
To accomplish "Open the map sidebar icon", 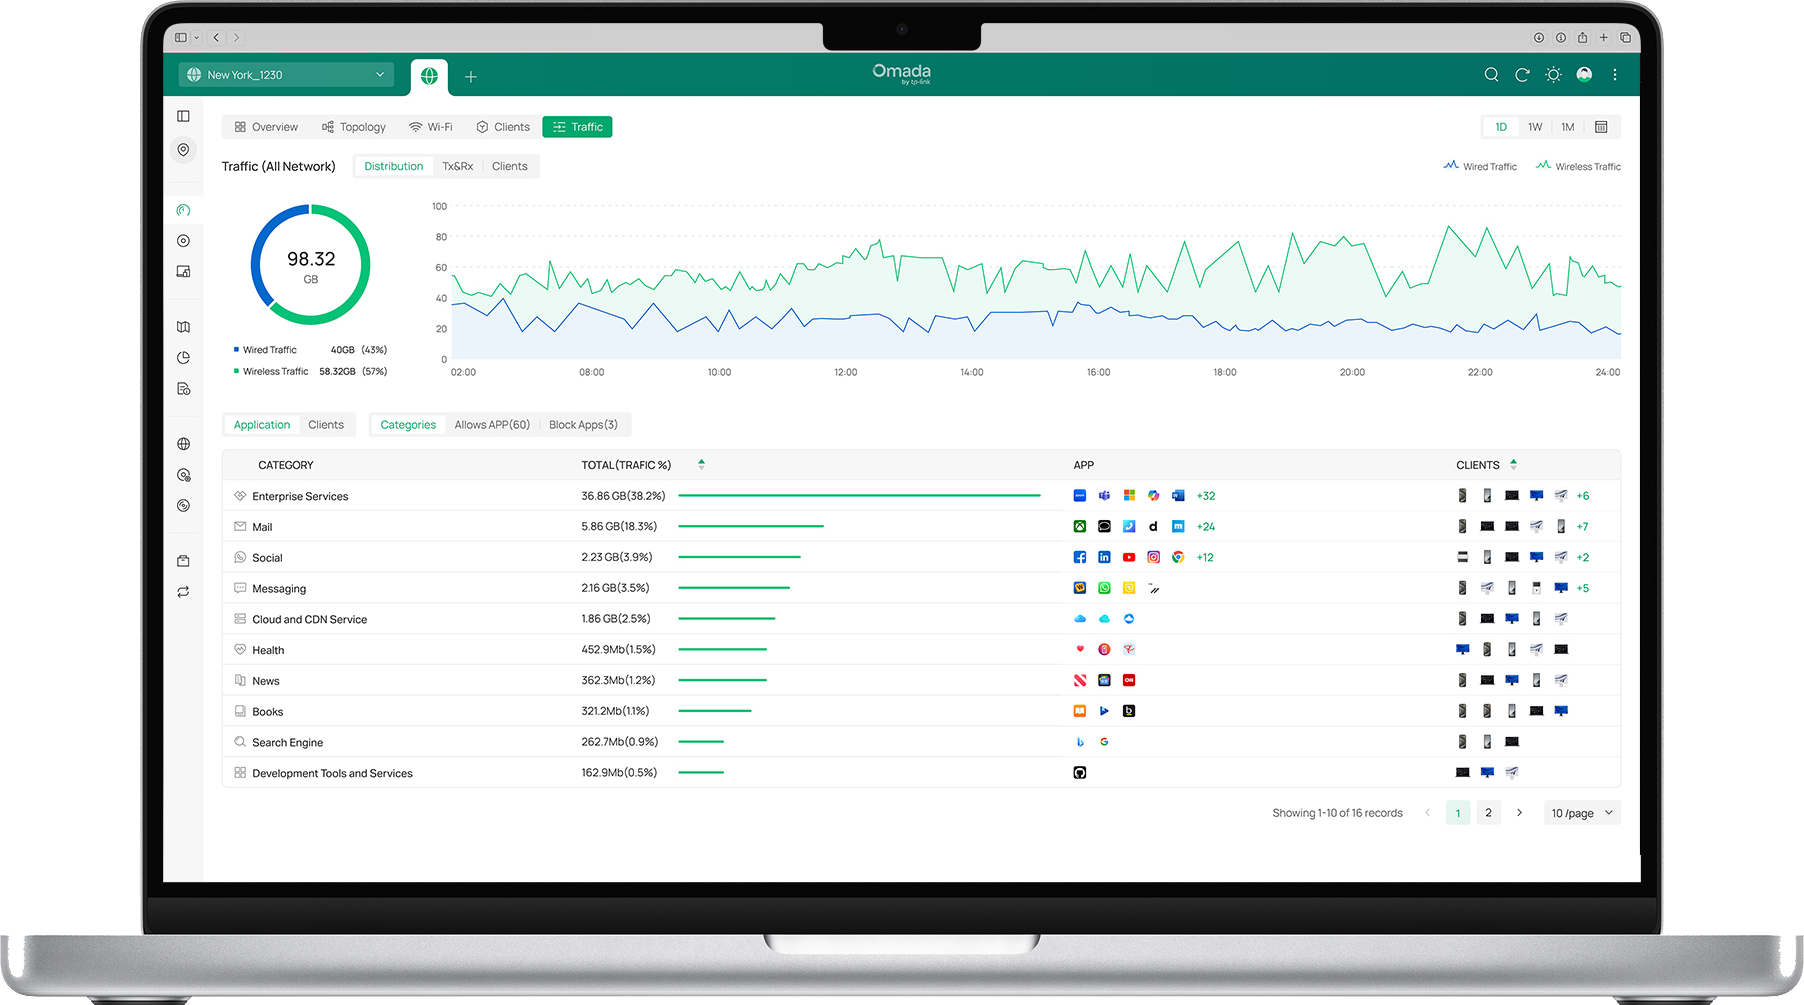I will (x=183, y=327).
